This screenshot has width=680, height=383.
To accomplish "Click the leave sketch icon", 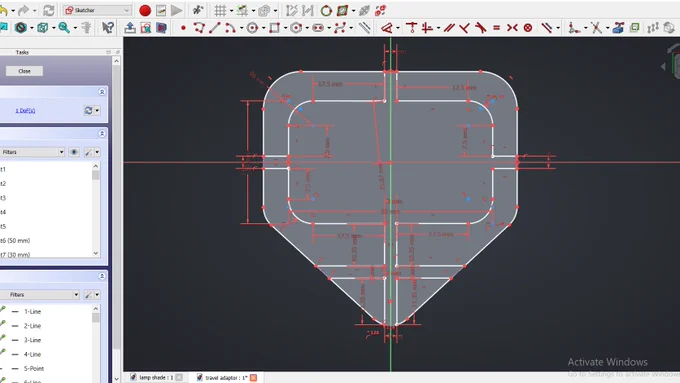I will 129,28.
